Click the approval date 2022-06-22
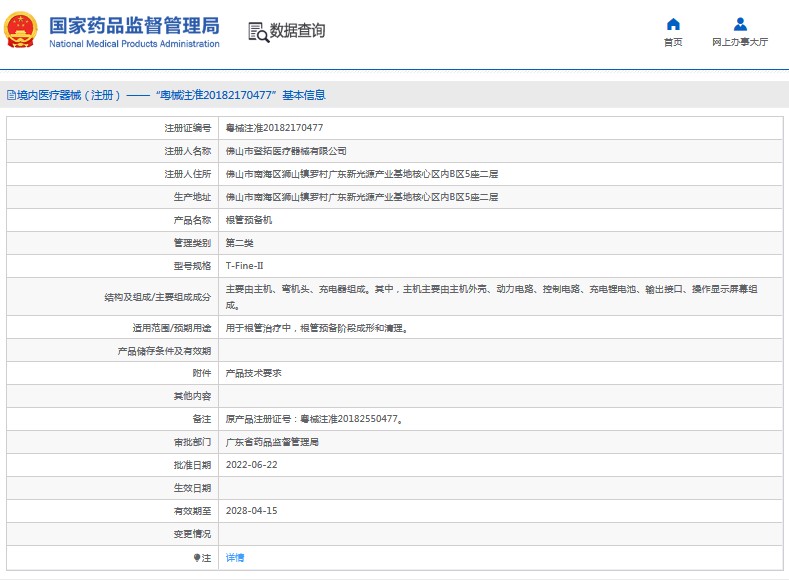The height and width of the screenshot is (580, 789). [x=251, y=465]
